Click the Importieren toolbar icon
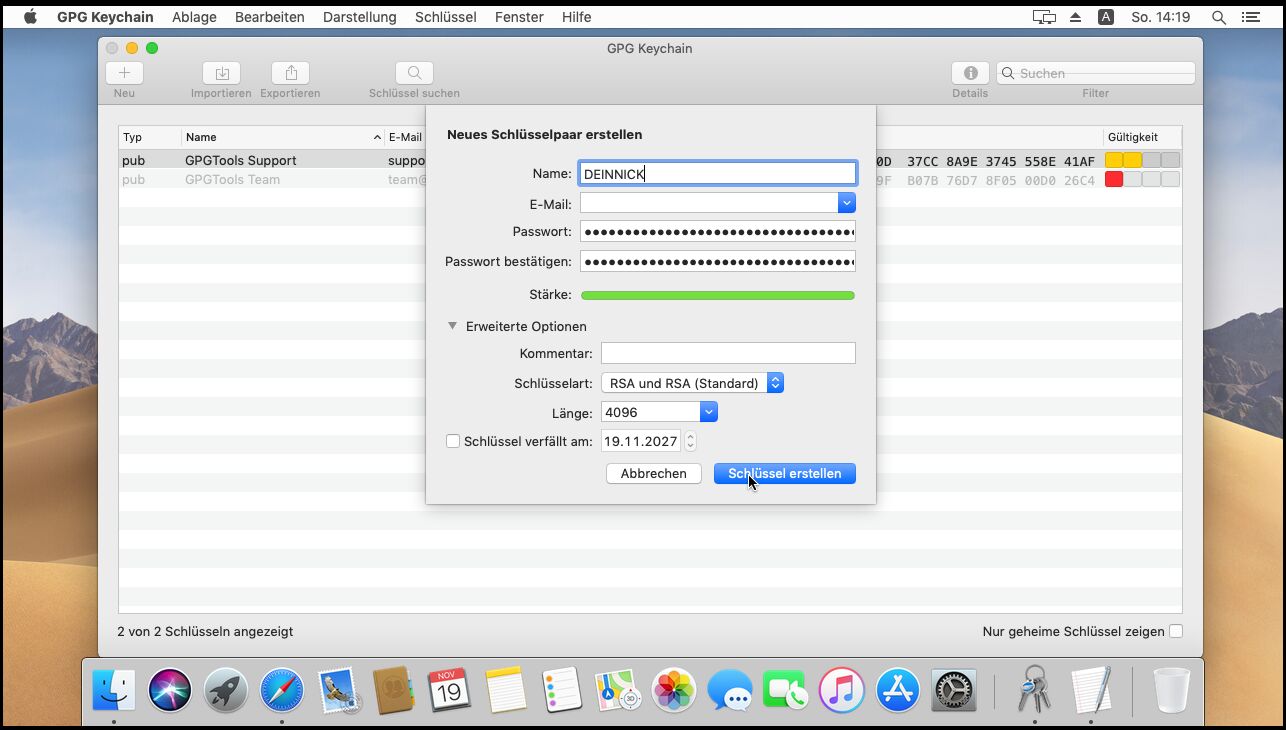The width and height of the screenshot is (1286, 730). click(x=221, y=73)
